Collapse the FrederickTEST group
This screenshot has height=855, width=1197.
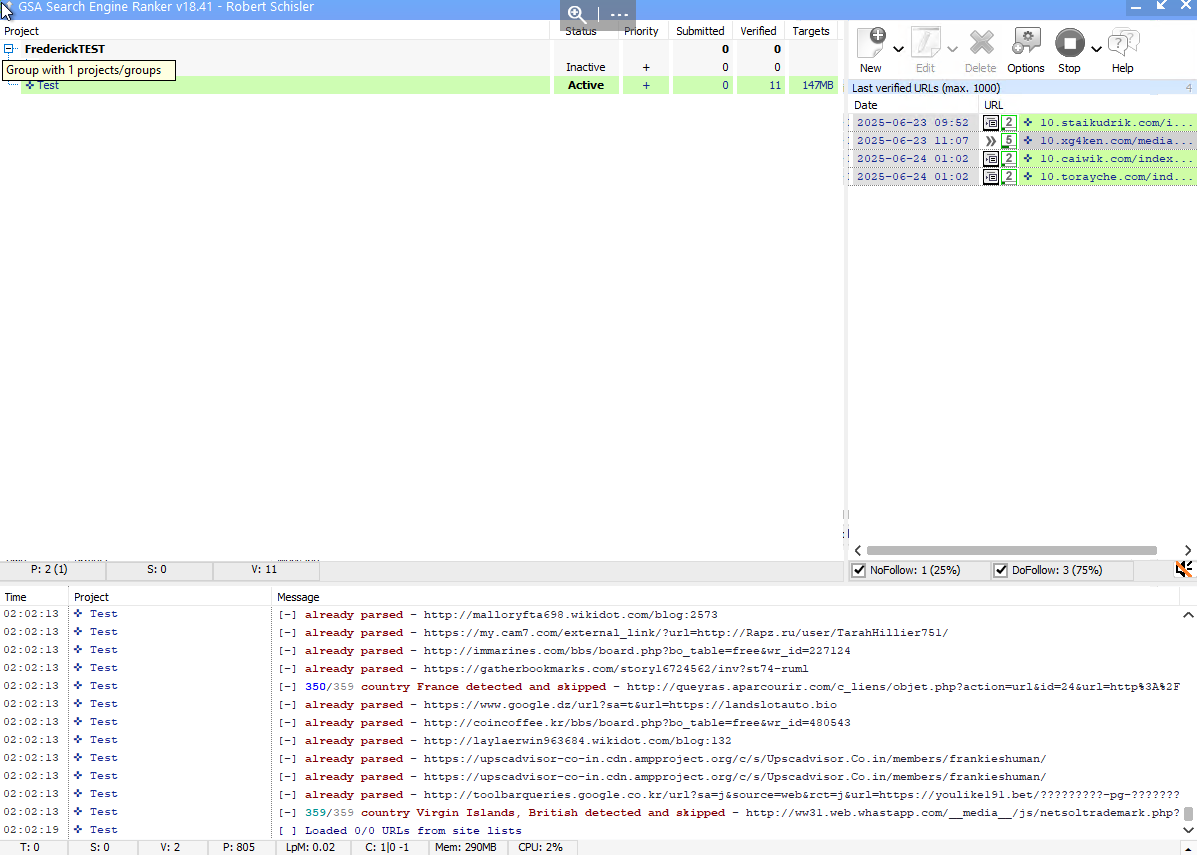tap(8, 49)
